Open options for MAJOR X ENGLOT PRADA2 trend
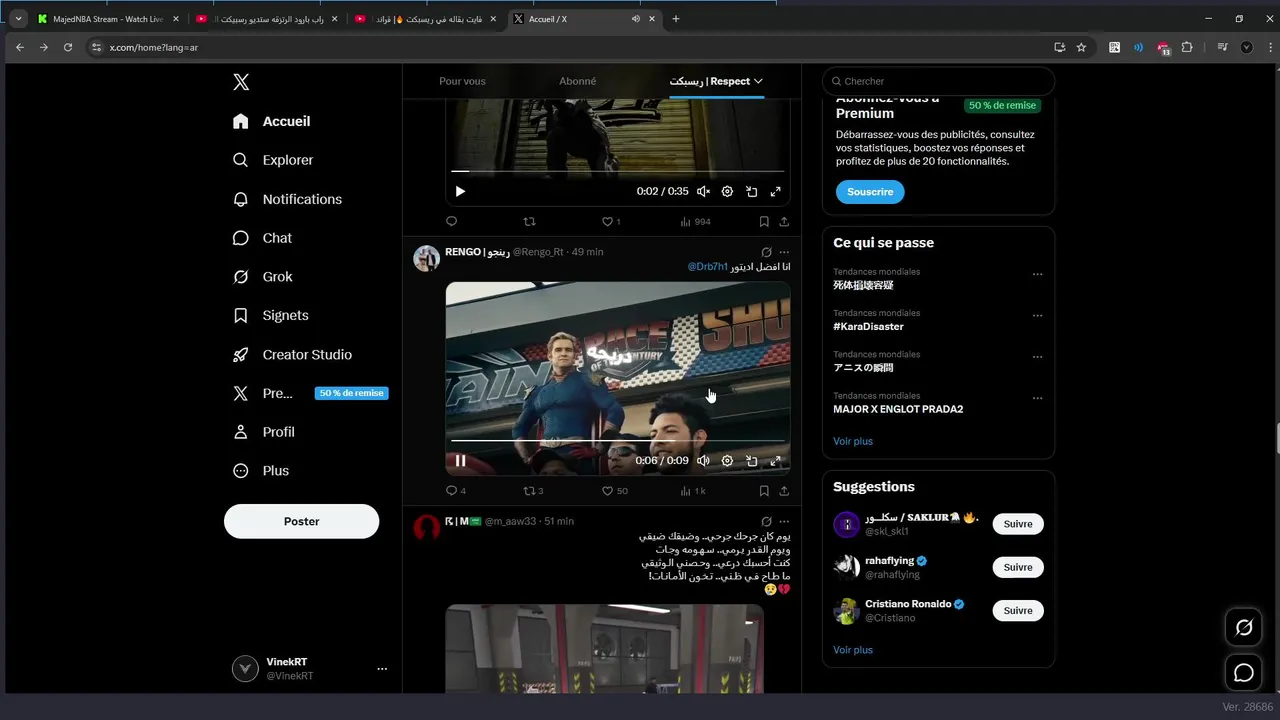This screenshot has height=720, width=1280. point(1037,398)
